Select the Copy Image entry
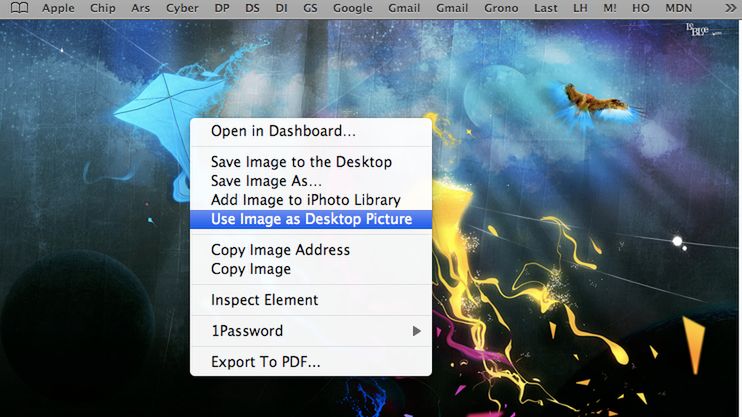 pos(311,269)
